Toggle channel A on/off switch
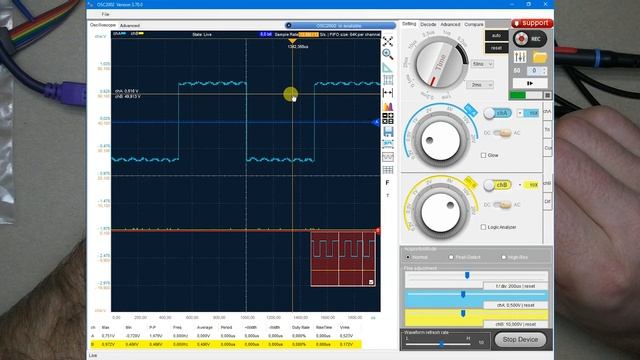 click(x=497, y=113)
